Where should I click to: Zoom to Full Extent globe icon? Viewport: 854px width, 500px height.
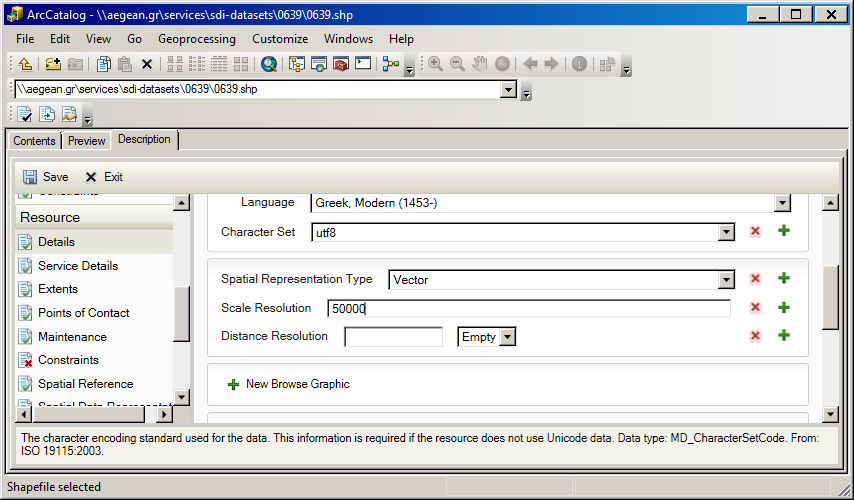[502, 64]
